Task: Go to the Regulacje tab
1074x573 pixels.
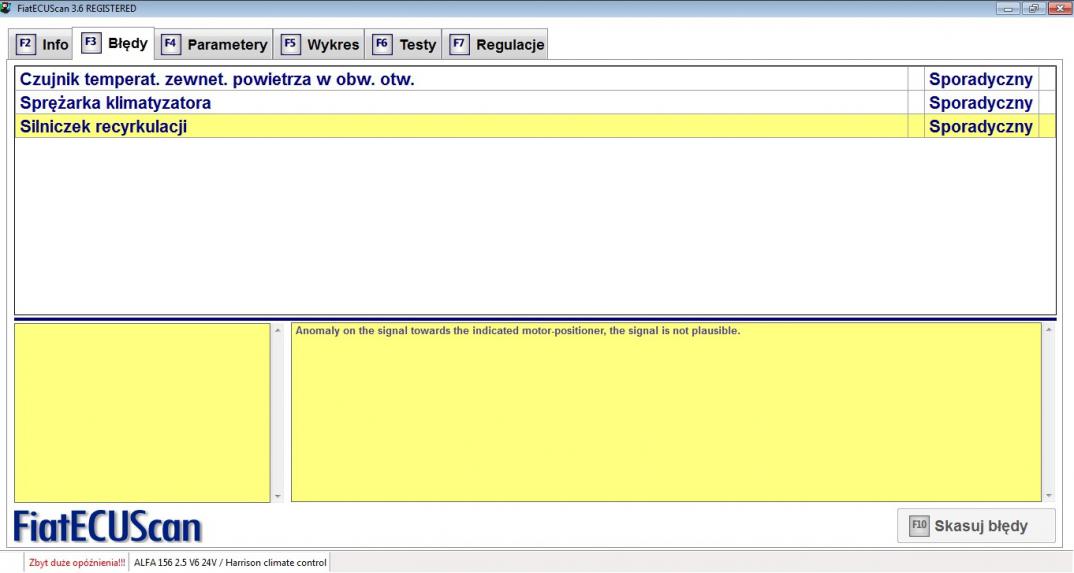Action: click(x=495, y=44)
